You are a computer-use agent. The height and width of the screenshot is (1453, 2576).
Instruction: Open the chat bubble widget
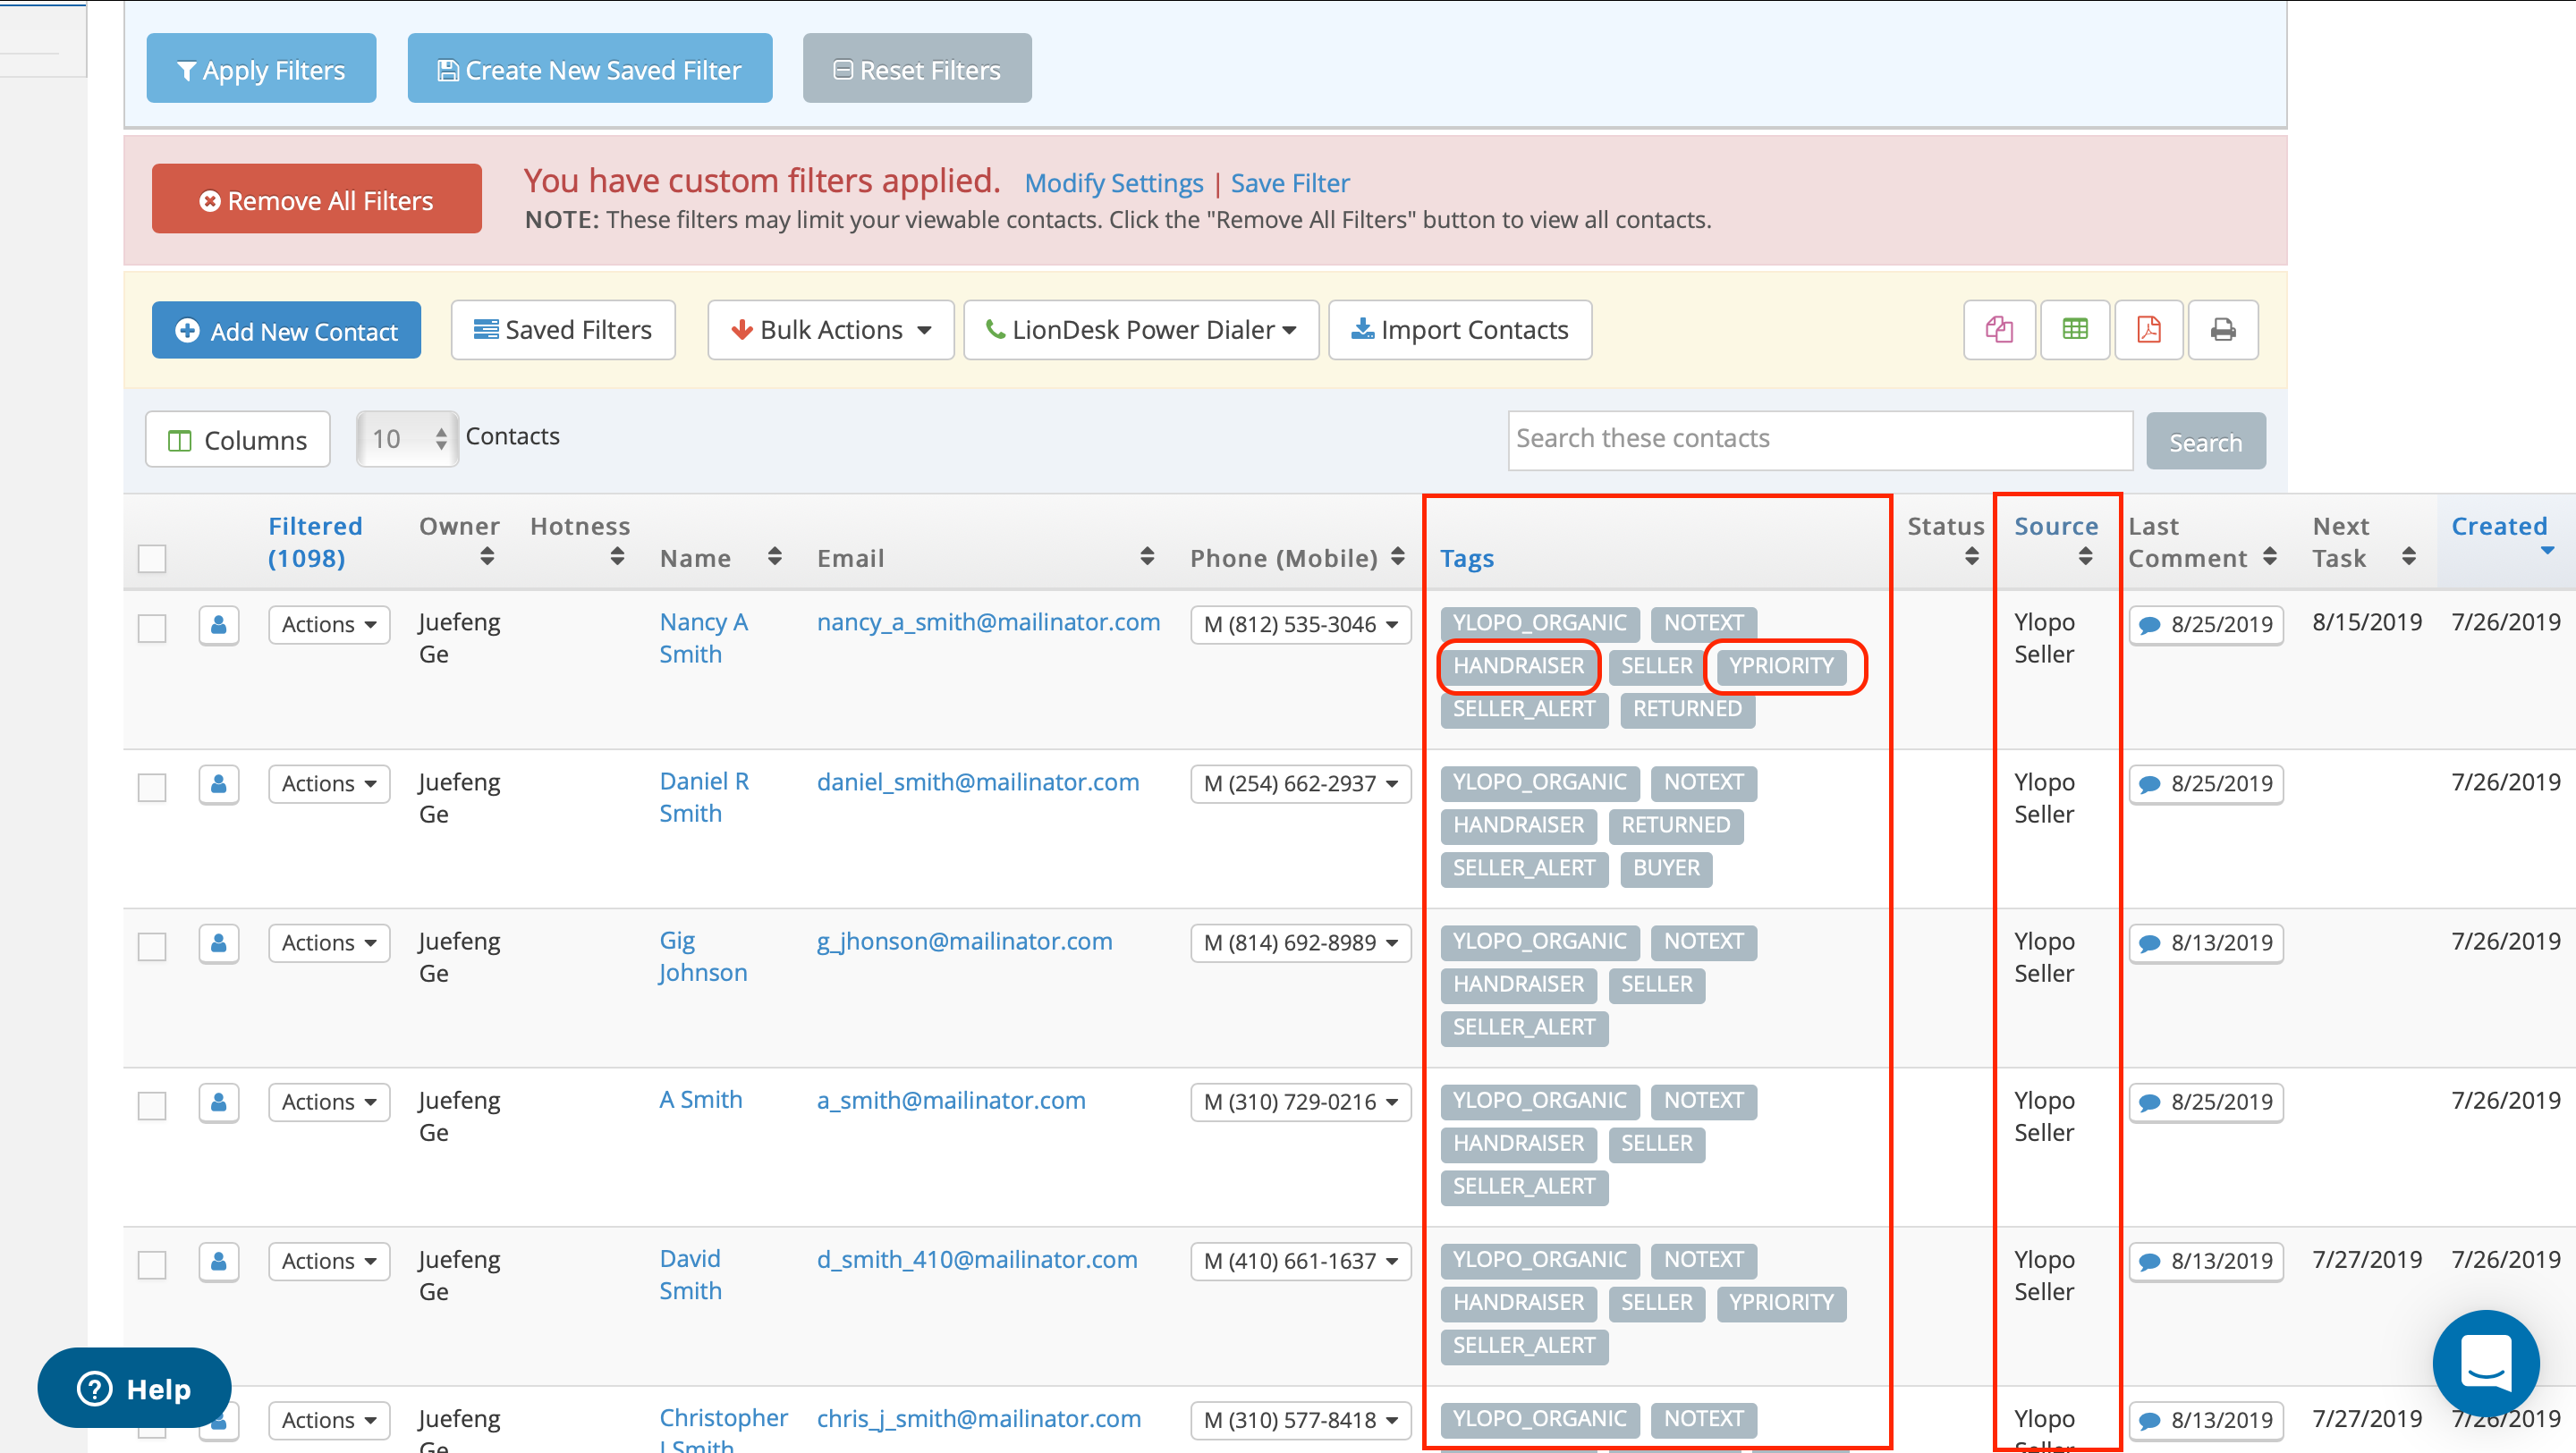pyautogui.click(x=2485, y=1364)
